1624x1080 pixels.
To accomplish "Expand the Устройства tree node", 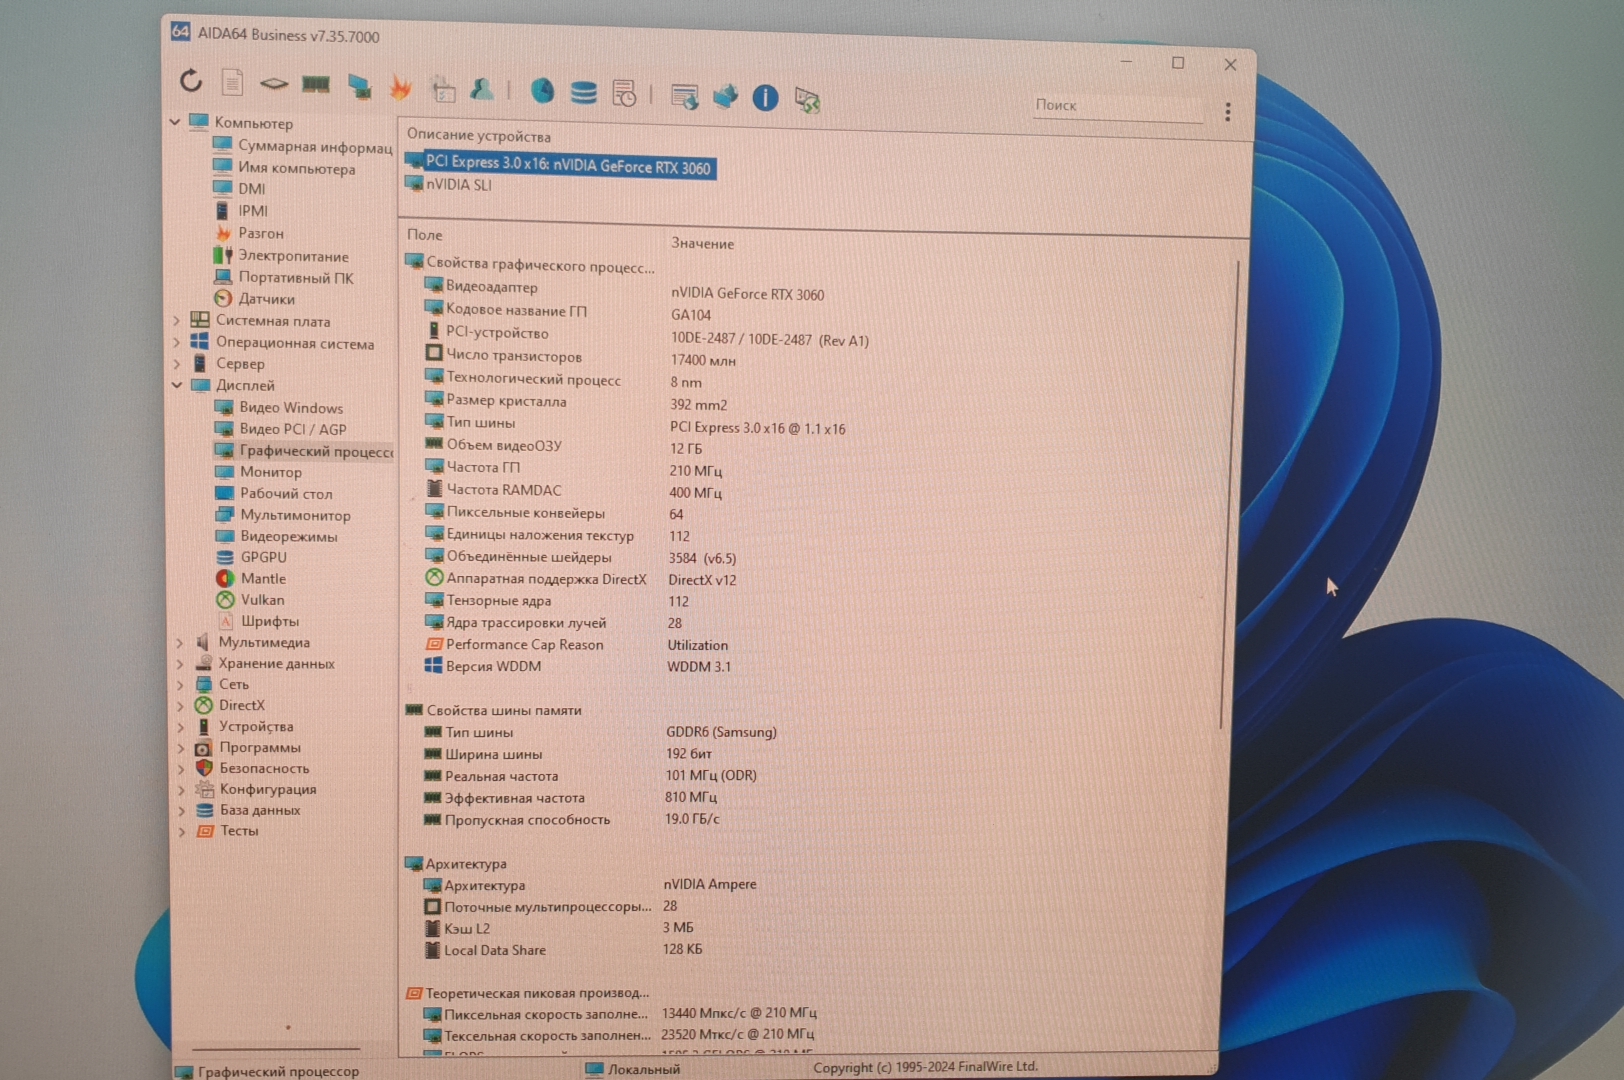I will pyautogui.click(x=181, y=727).
